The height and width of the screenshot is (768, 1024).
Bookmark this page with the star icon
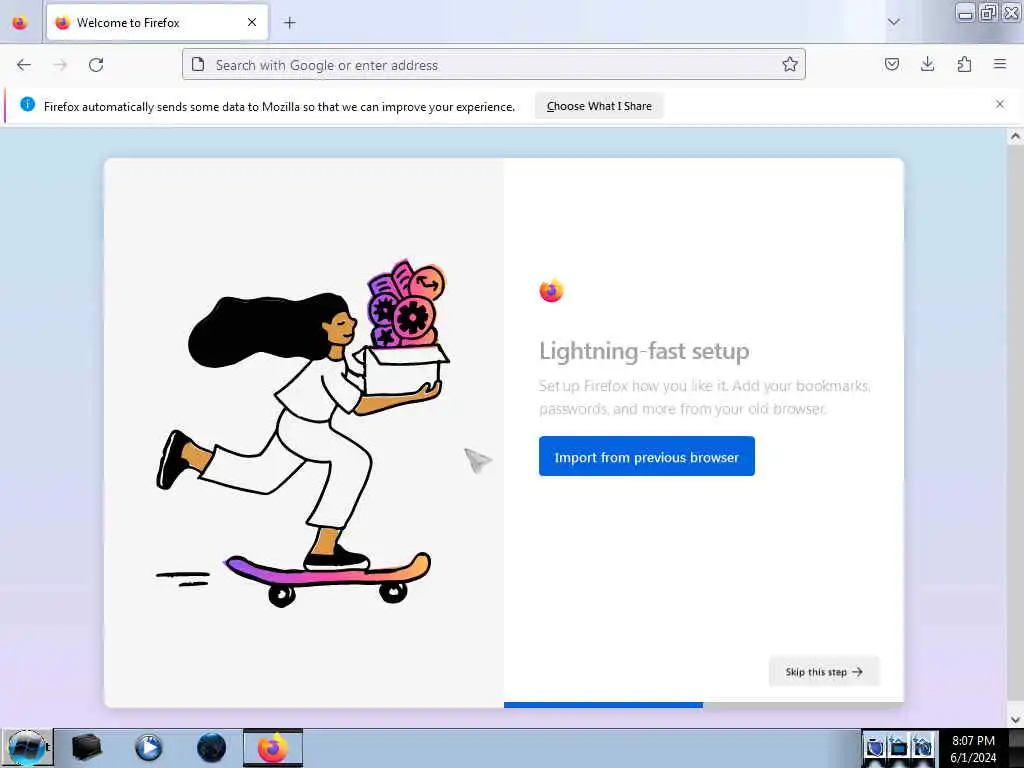(790, 64)
